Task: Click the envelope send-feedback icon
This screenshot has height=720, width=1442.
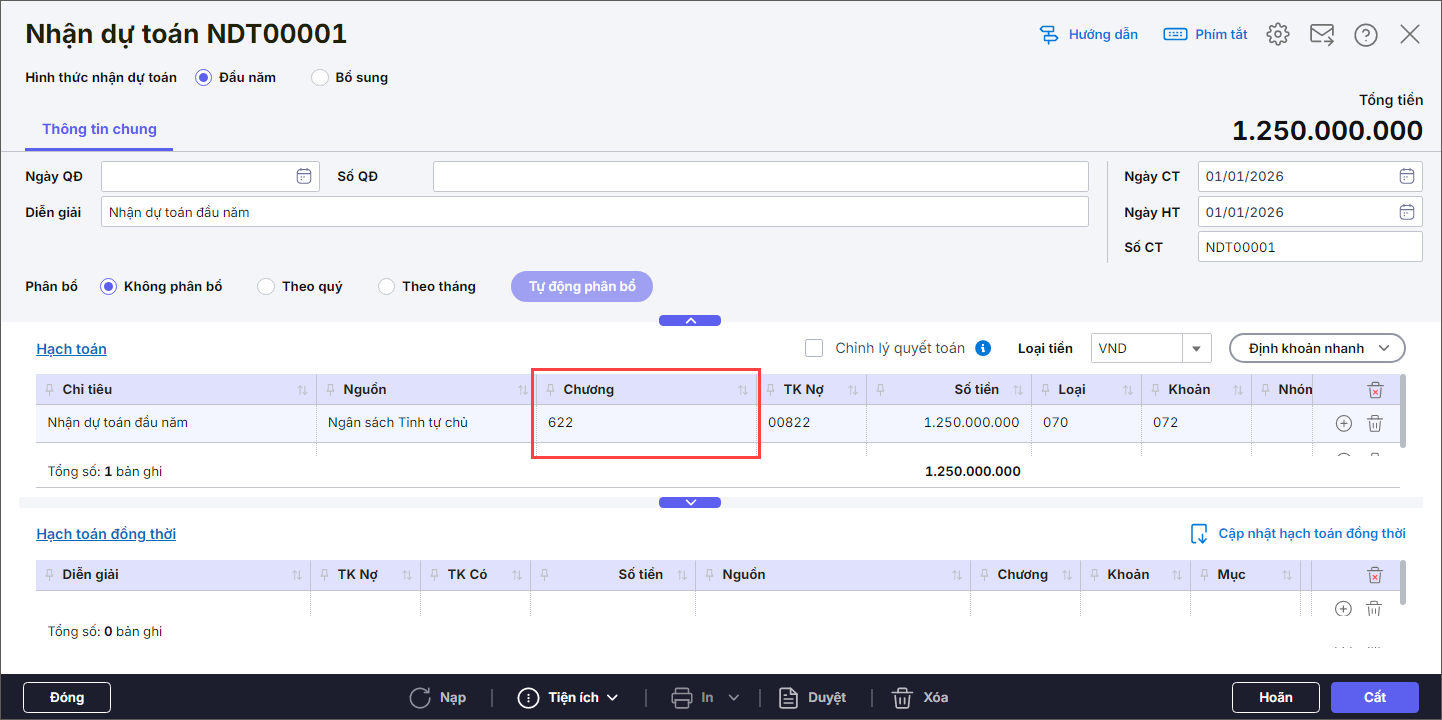Action: 1321,35
